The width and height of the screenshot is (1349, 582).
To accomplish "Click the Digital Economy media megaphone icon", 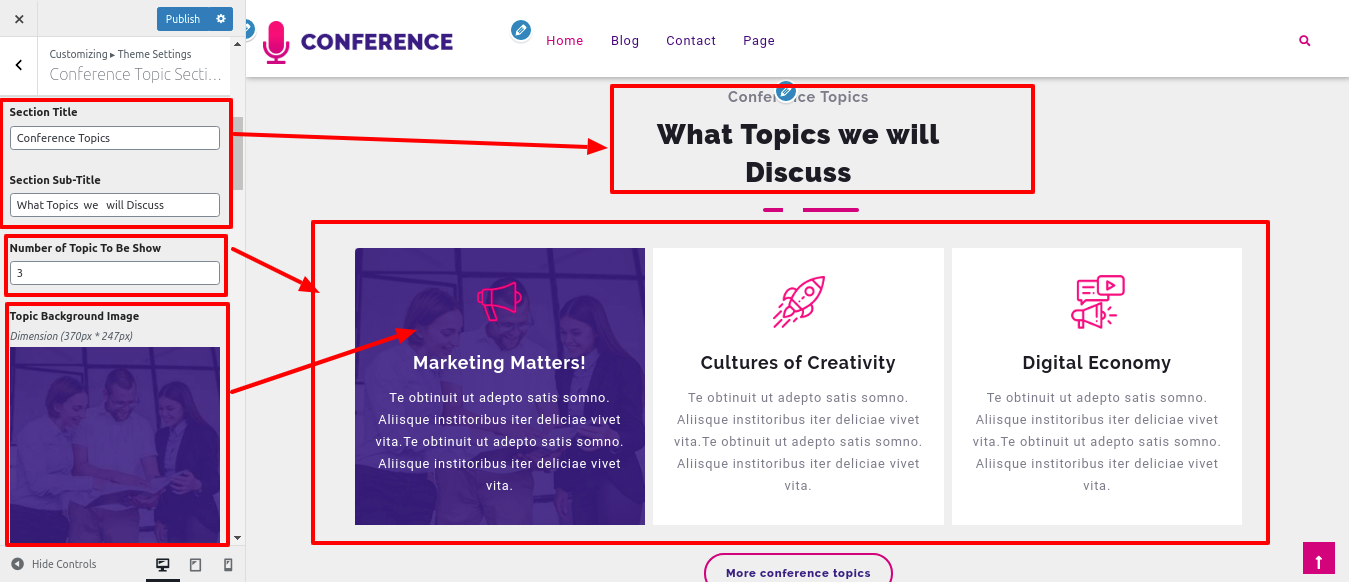I will coord(1097,301).
